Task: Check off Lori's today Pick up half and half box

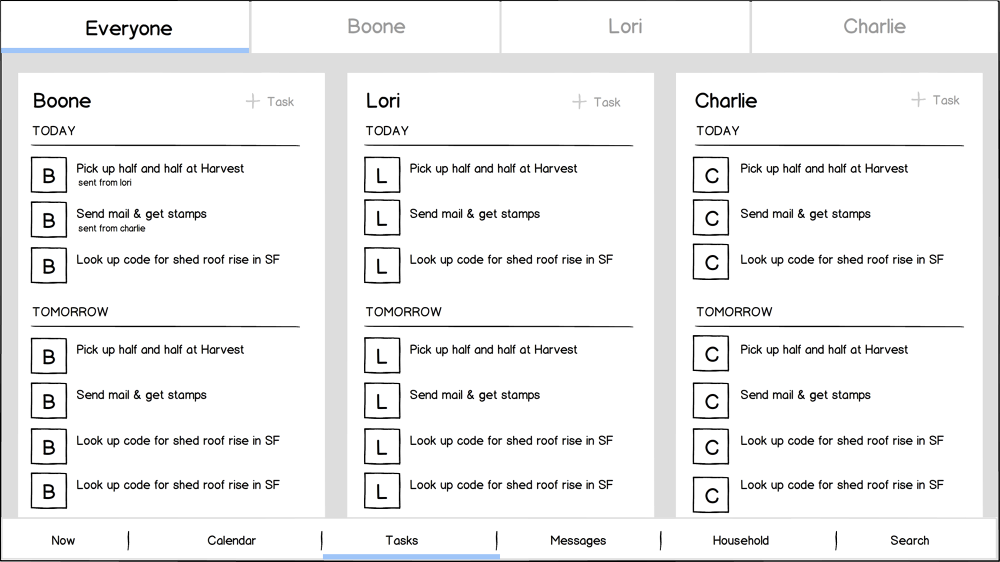Action: (381, 176)
